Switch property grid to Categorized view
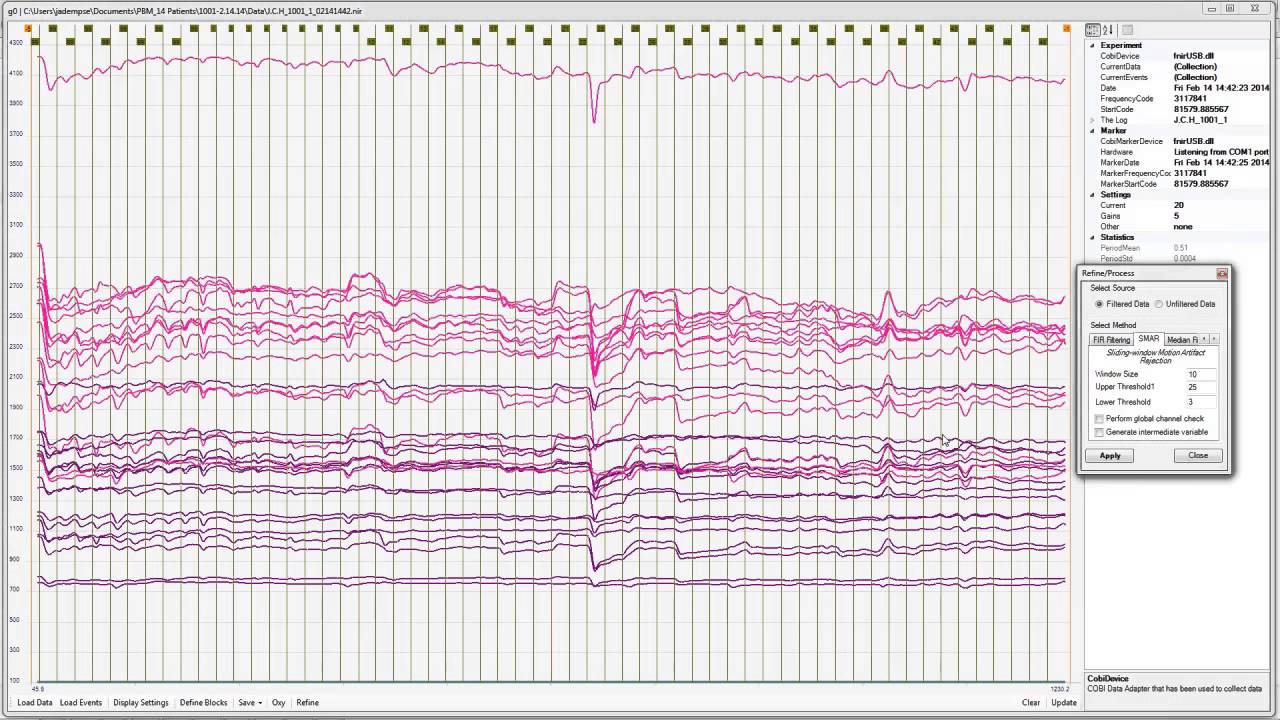 pyautogui.click(x=1092, y=30)
